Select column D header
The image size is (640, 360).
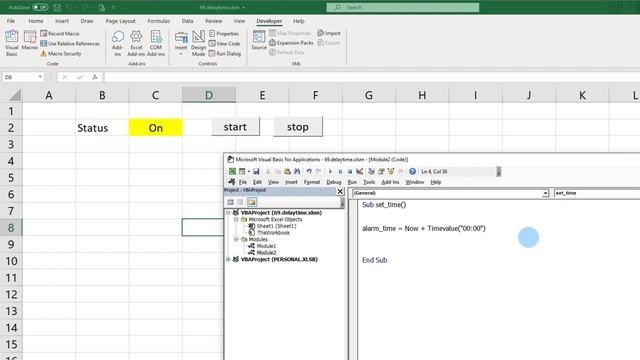[x=209, y=95]
